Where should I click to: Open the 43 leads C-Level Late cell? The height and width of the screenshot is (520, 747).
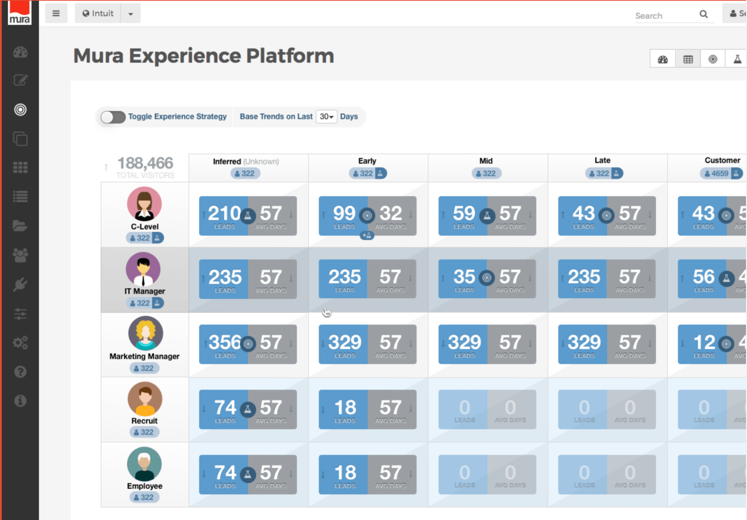[606, 216]
